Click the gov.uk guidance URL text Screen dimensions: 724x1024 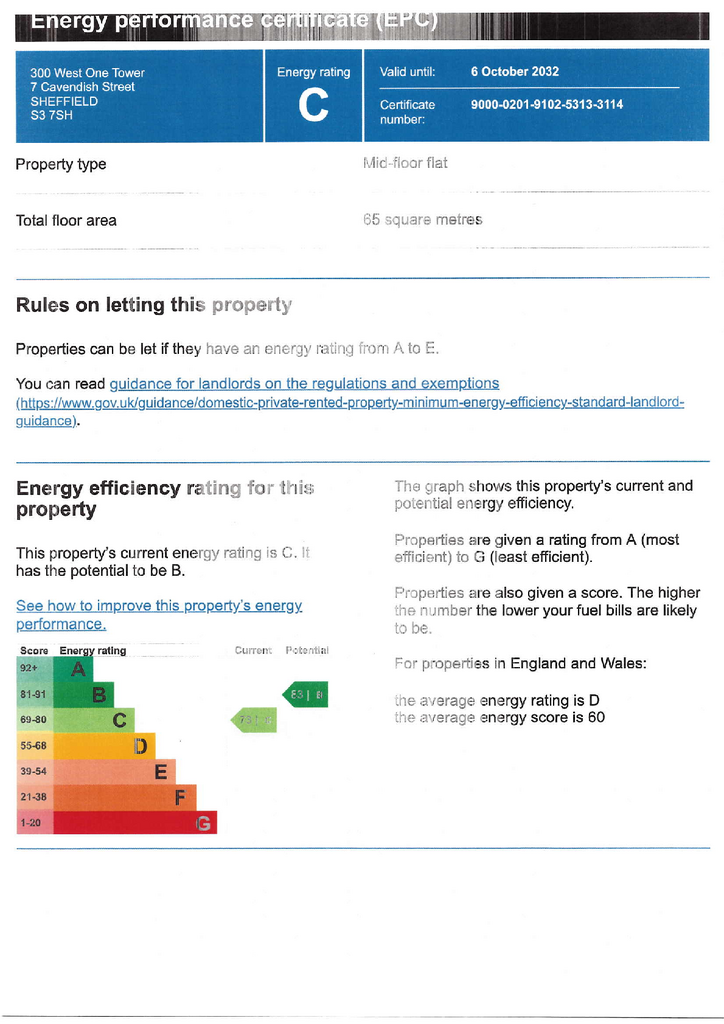350,411
